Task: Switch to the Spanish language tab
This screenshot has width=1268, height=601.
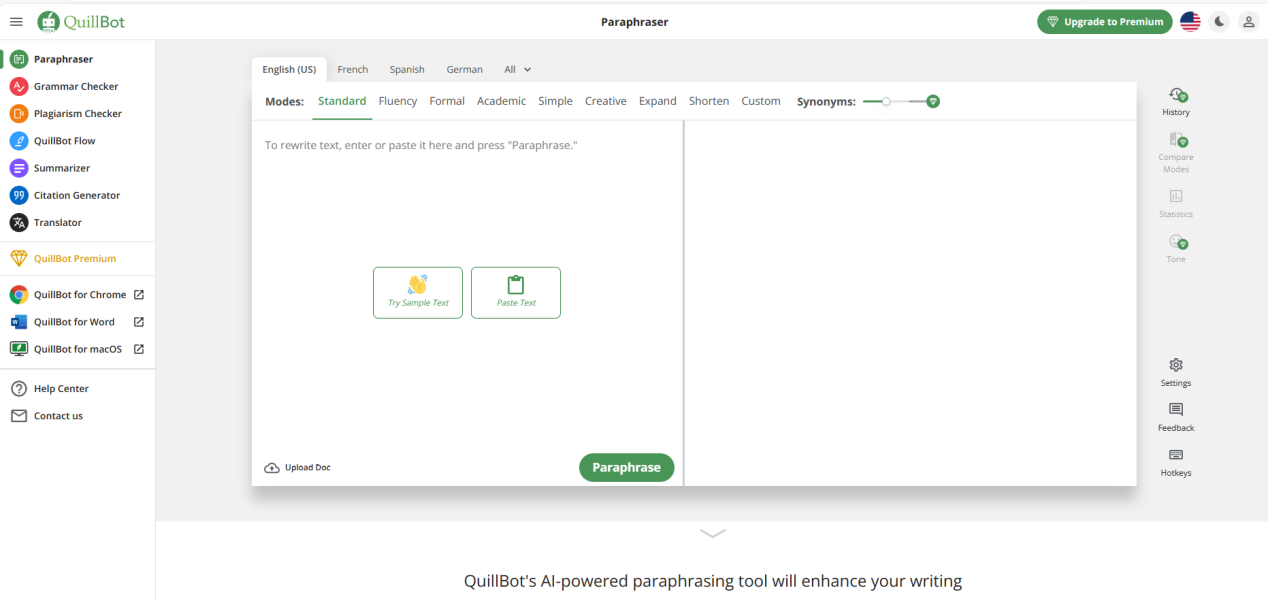Action: pos(407,70)
